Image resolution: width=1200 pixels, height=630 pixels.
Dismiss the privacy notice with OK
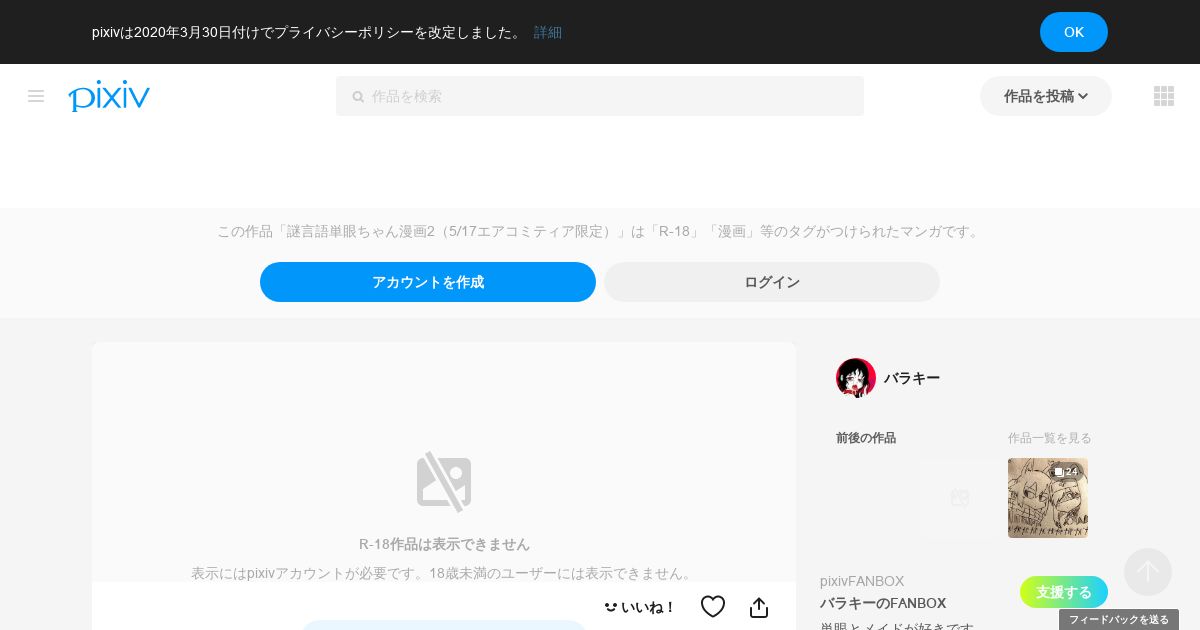pos(1074,32)
